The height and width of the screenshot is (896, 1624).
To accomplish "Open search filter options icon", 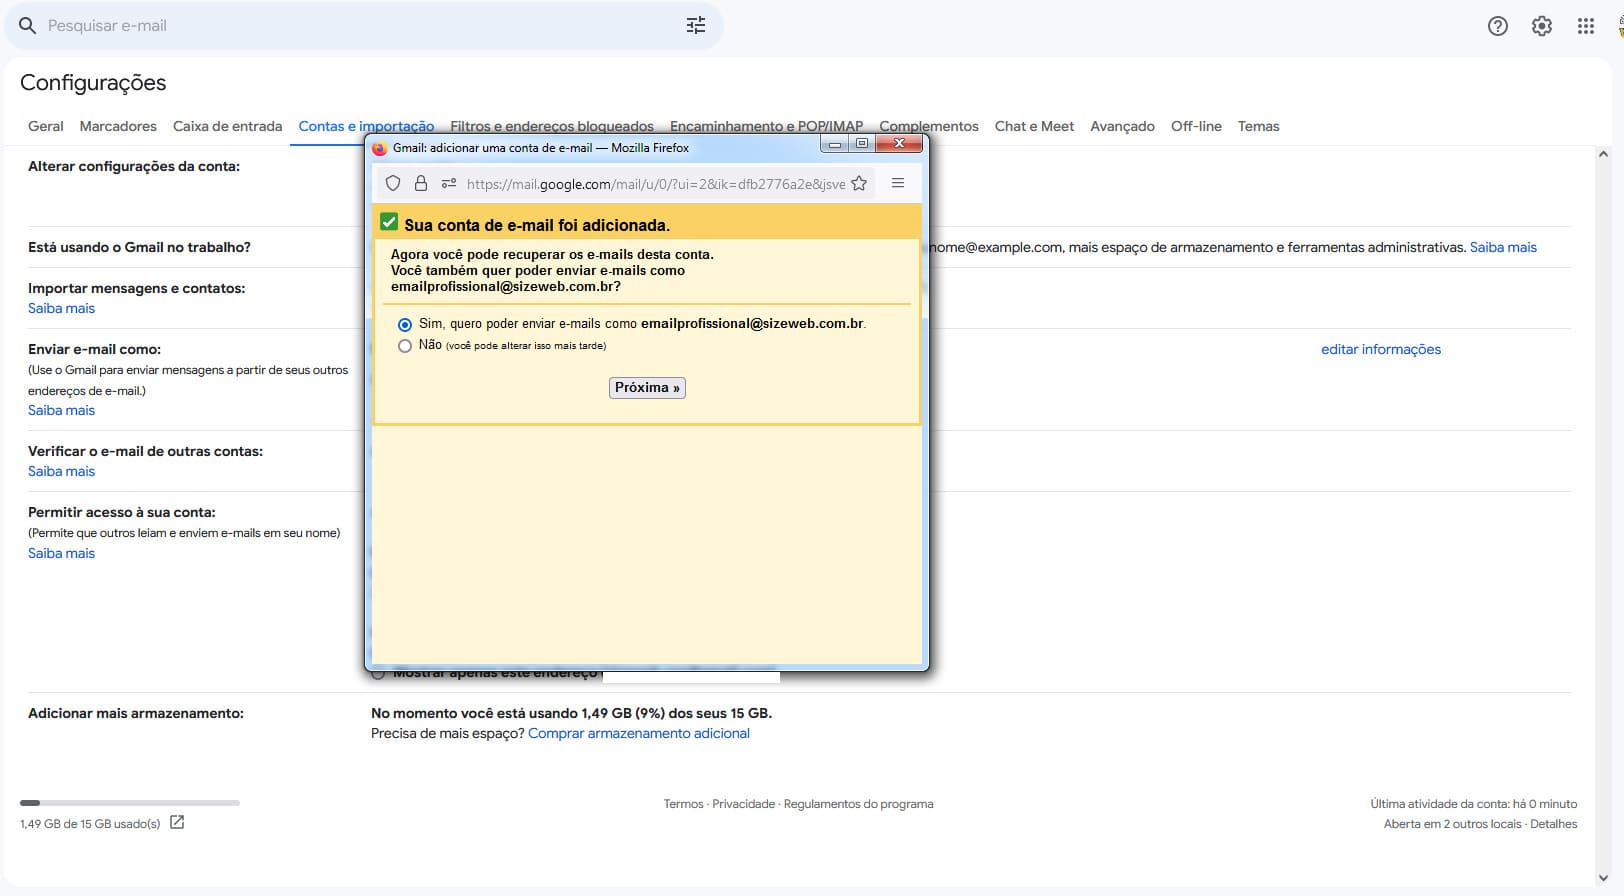I will pyautogui.click(x=696, y=26).
